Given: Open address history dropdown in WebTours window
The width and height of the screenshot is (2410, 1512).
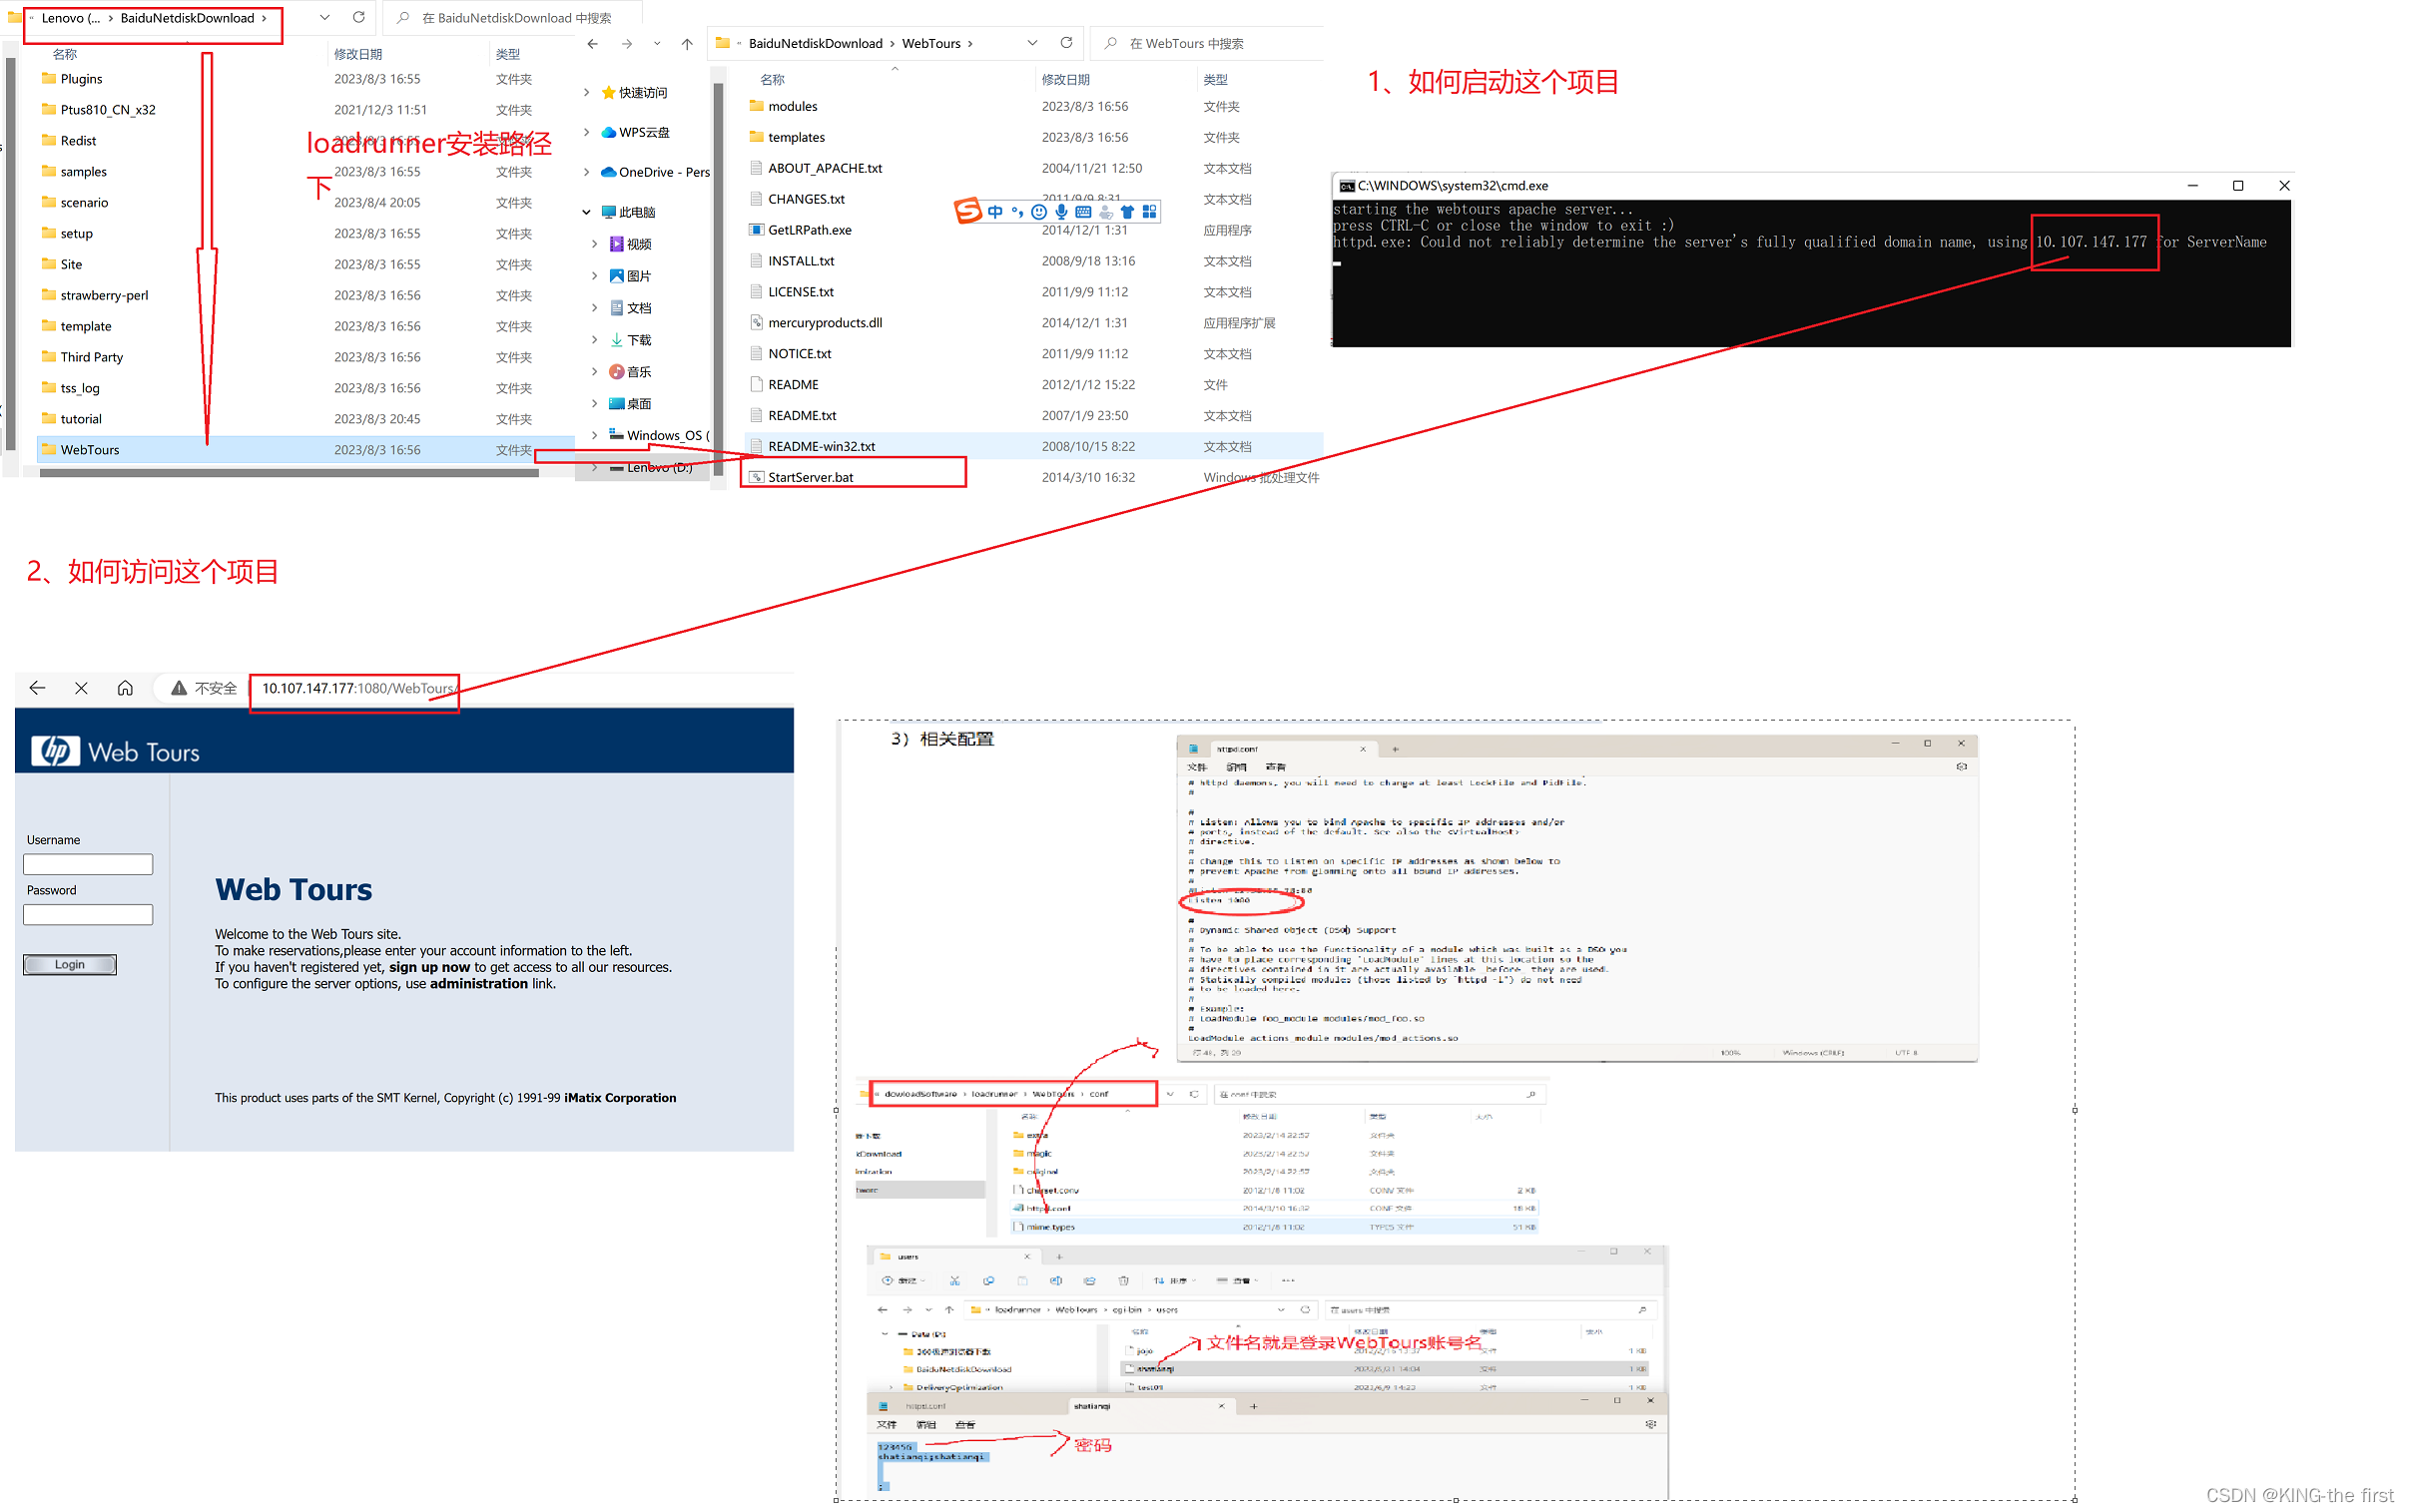Looking at the screenshot, I should tap(1032, 43).
